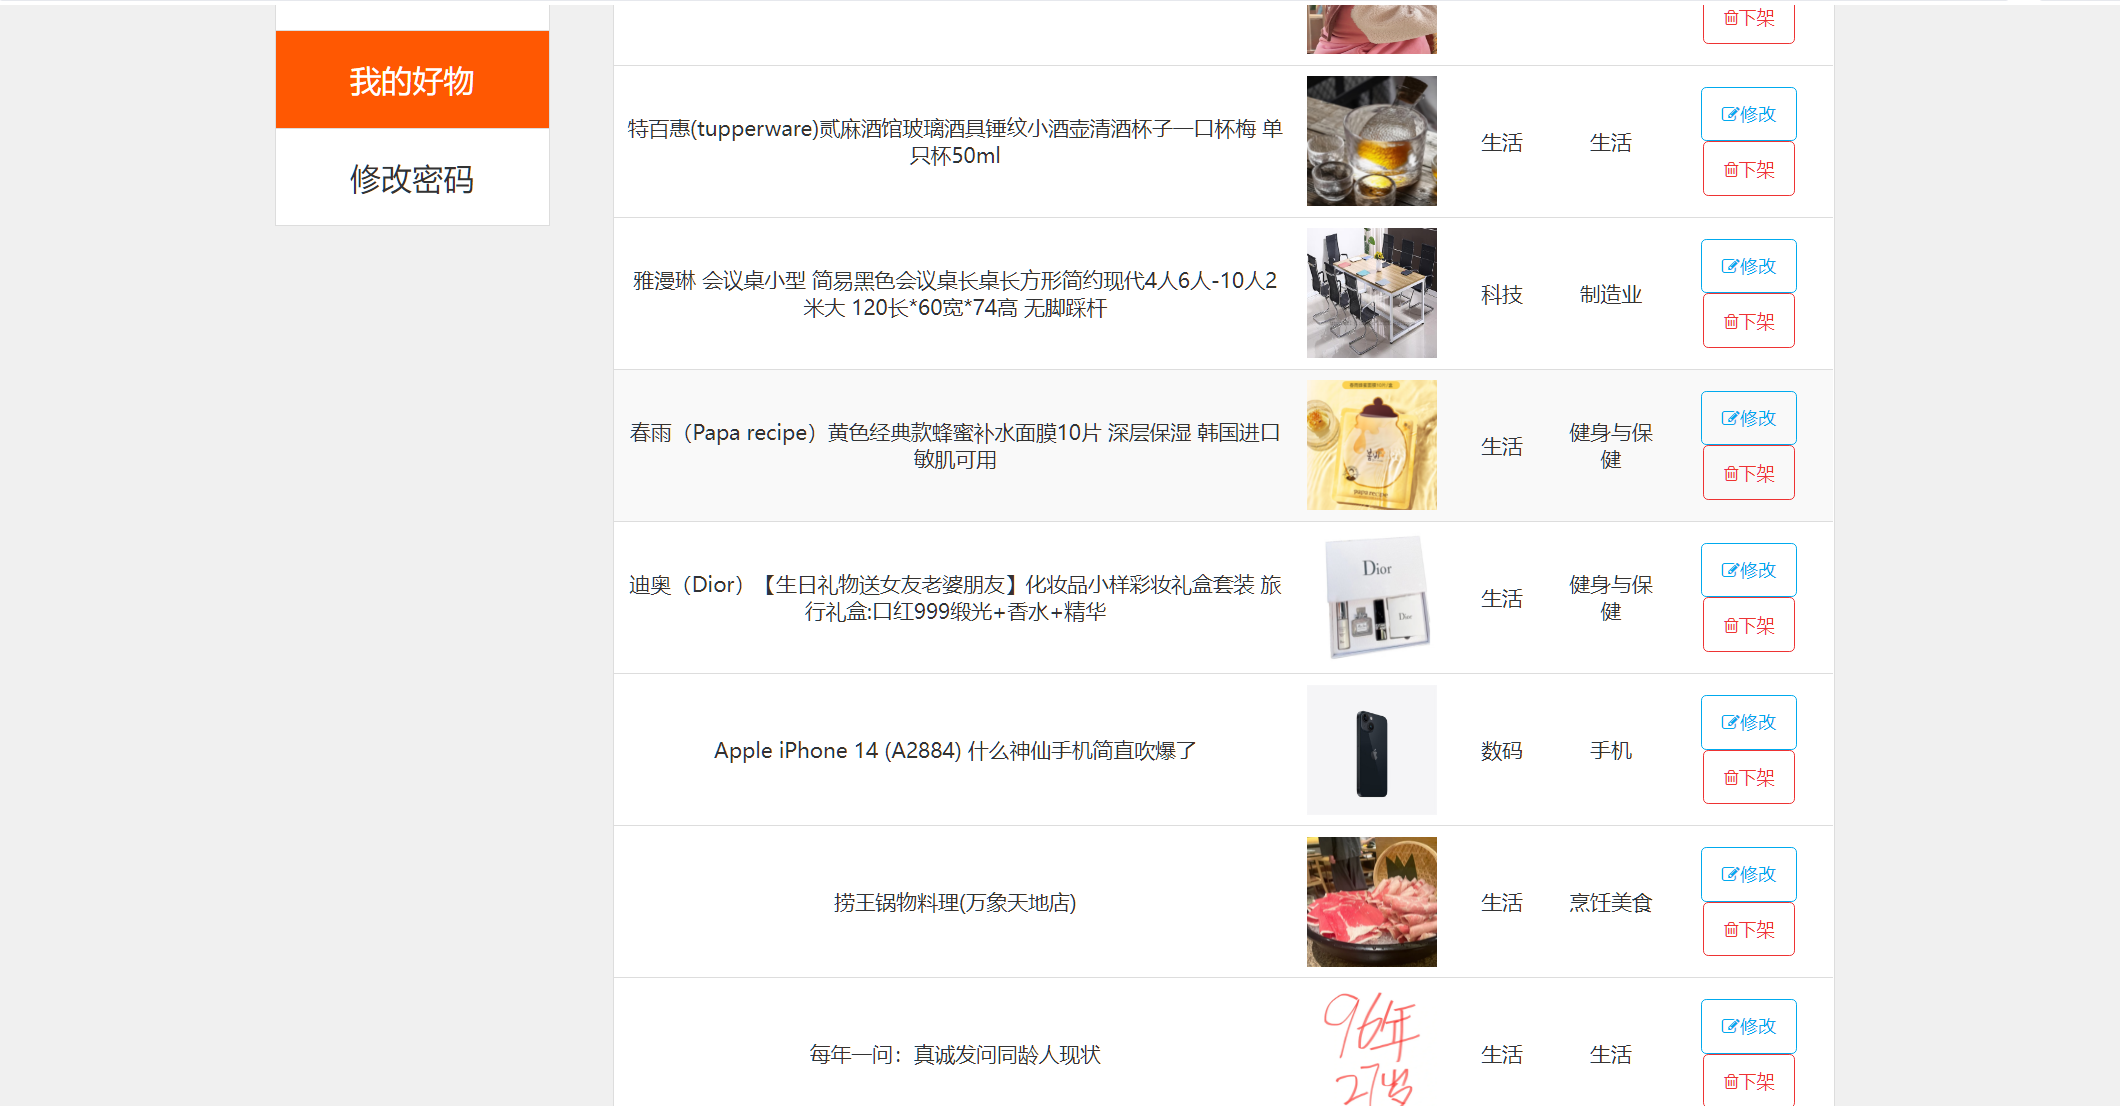This screenshot has width=2120, height=1106.
Task: Open the Dior gift box thumbnail
Action: 1372,598
